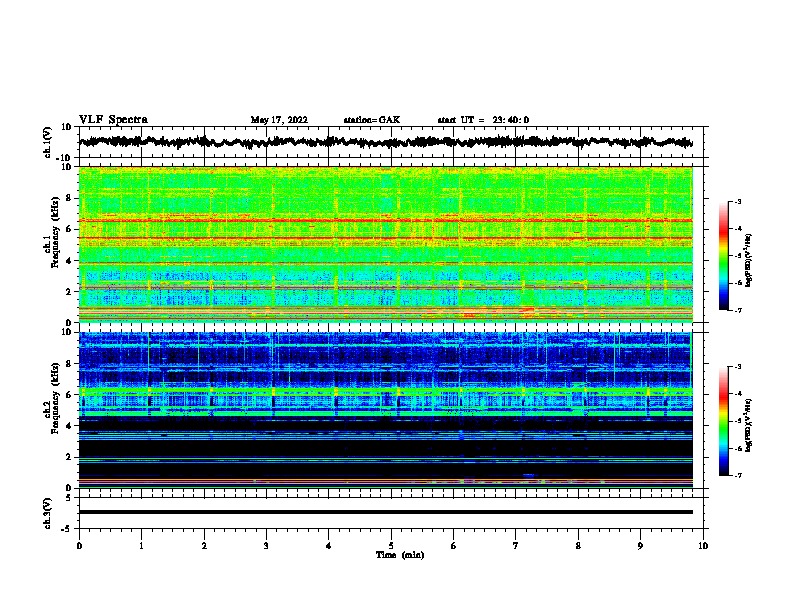Click time axis tick label "9"
The width and height of the screenshot is (792, 612).
640,546
